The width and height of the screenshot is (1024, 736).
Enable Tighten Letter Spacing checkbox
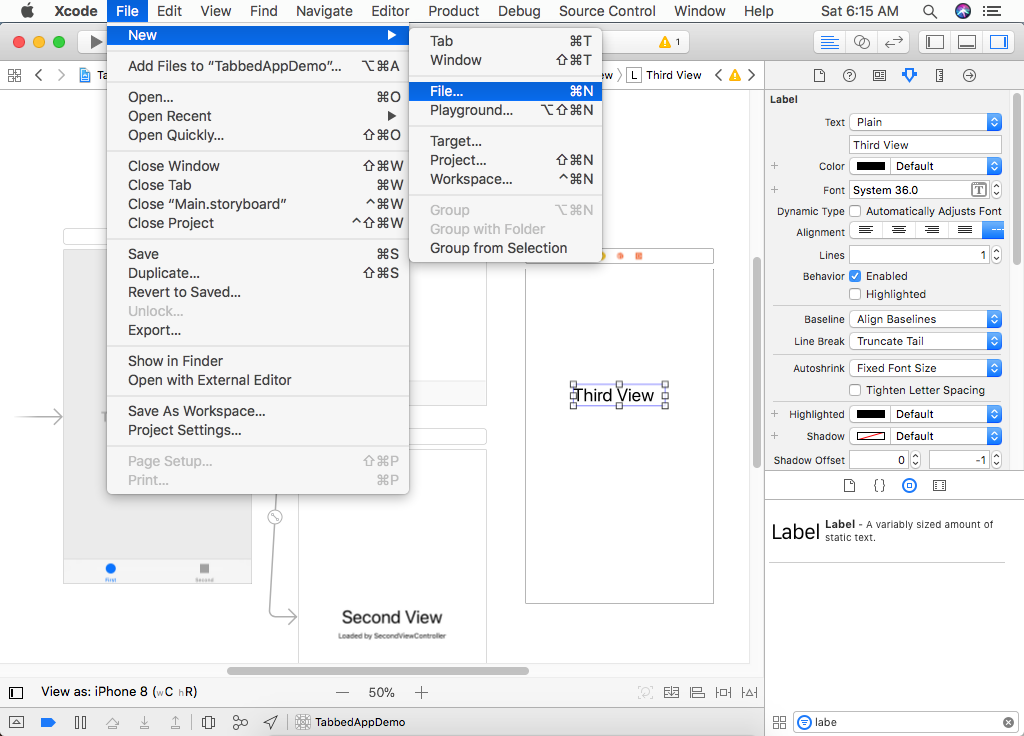(855, 390)
